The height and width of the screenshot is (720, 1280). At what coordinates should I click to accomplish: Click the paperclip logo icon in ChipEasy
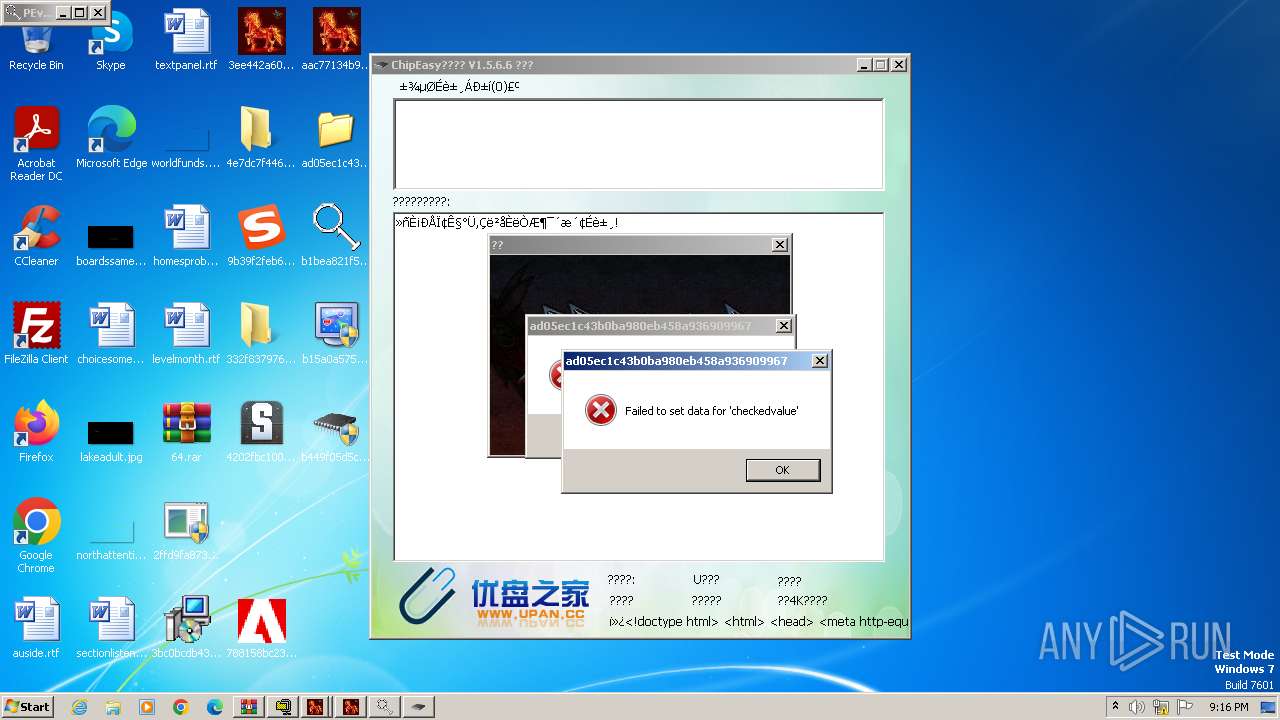pyautogui.click(x=428, y=596)
